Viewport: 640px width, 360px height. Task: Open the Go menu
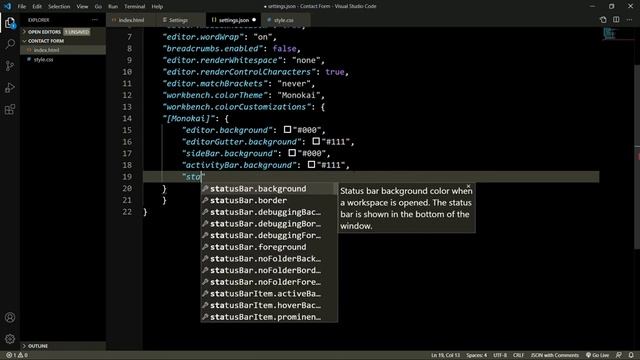click(98, 7)
